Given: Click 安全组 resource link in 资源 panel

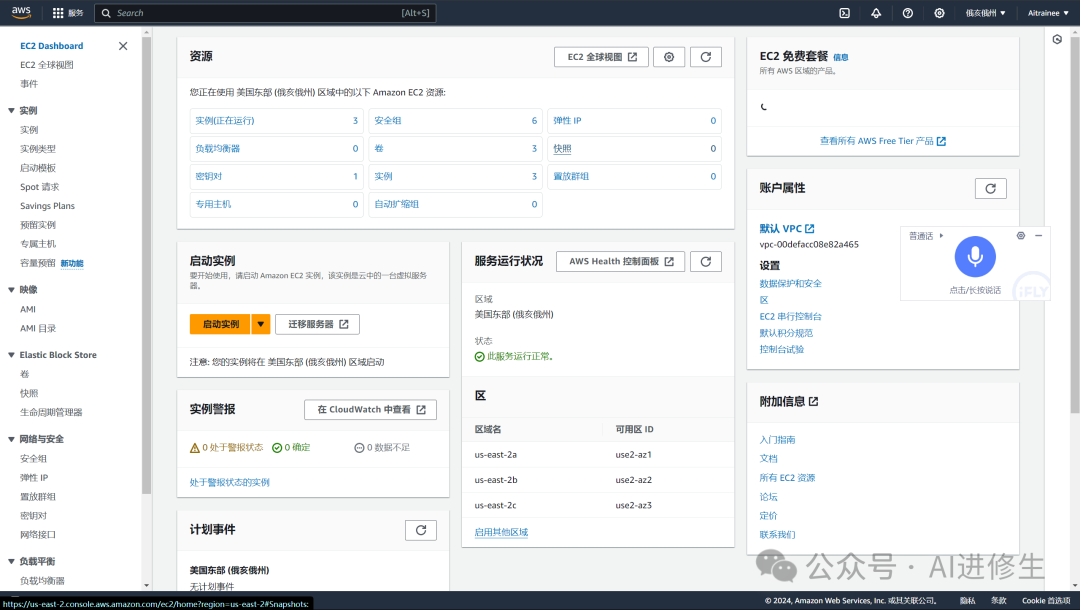Looking at the screenshot, I should [x=388, y=120].
